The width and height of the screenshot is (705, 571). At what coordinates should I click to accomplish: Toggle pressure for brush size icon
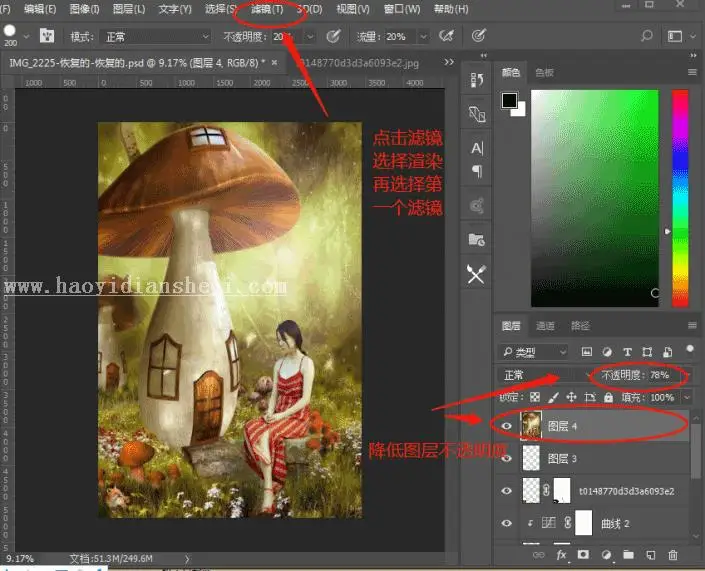point(478,36)
